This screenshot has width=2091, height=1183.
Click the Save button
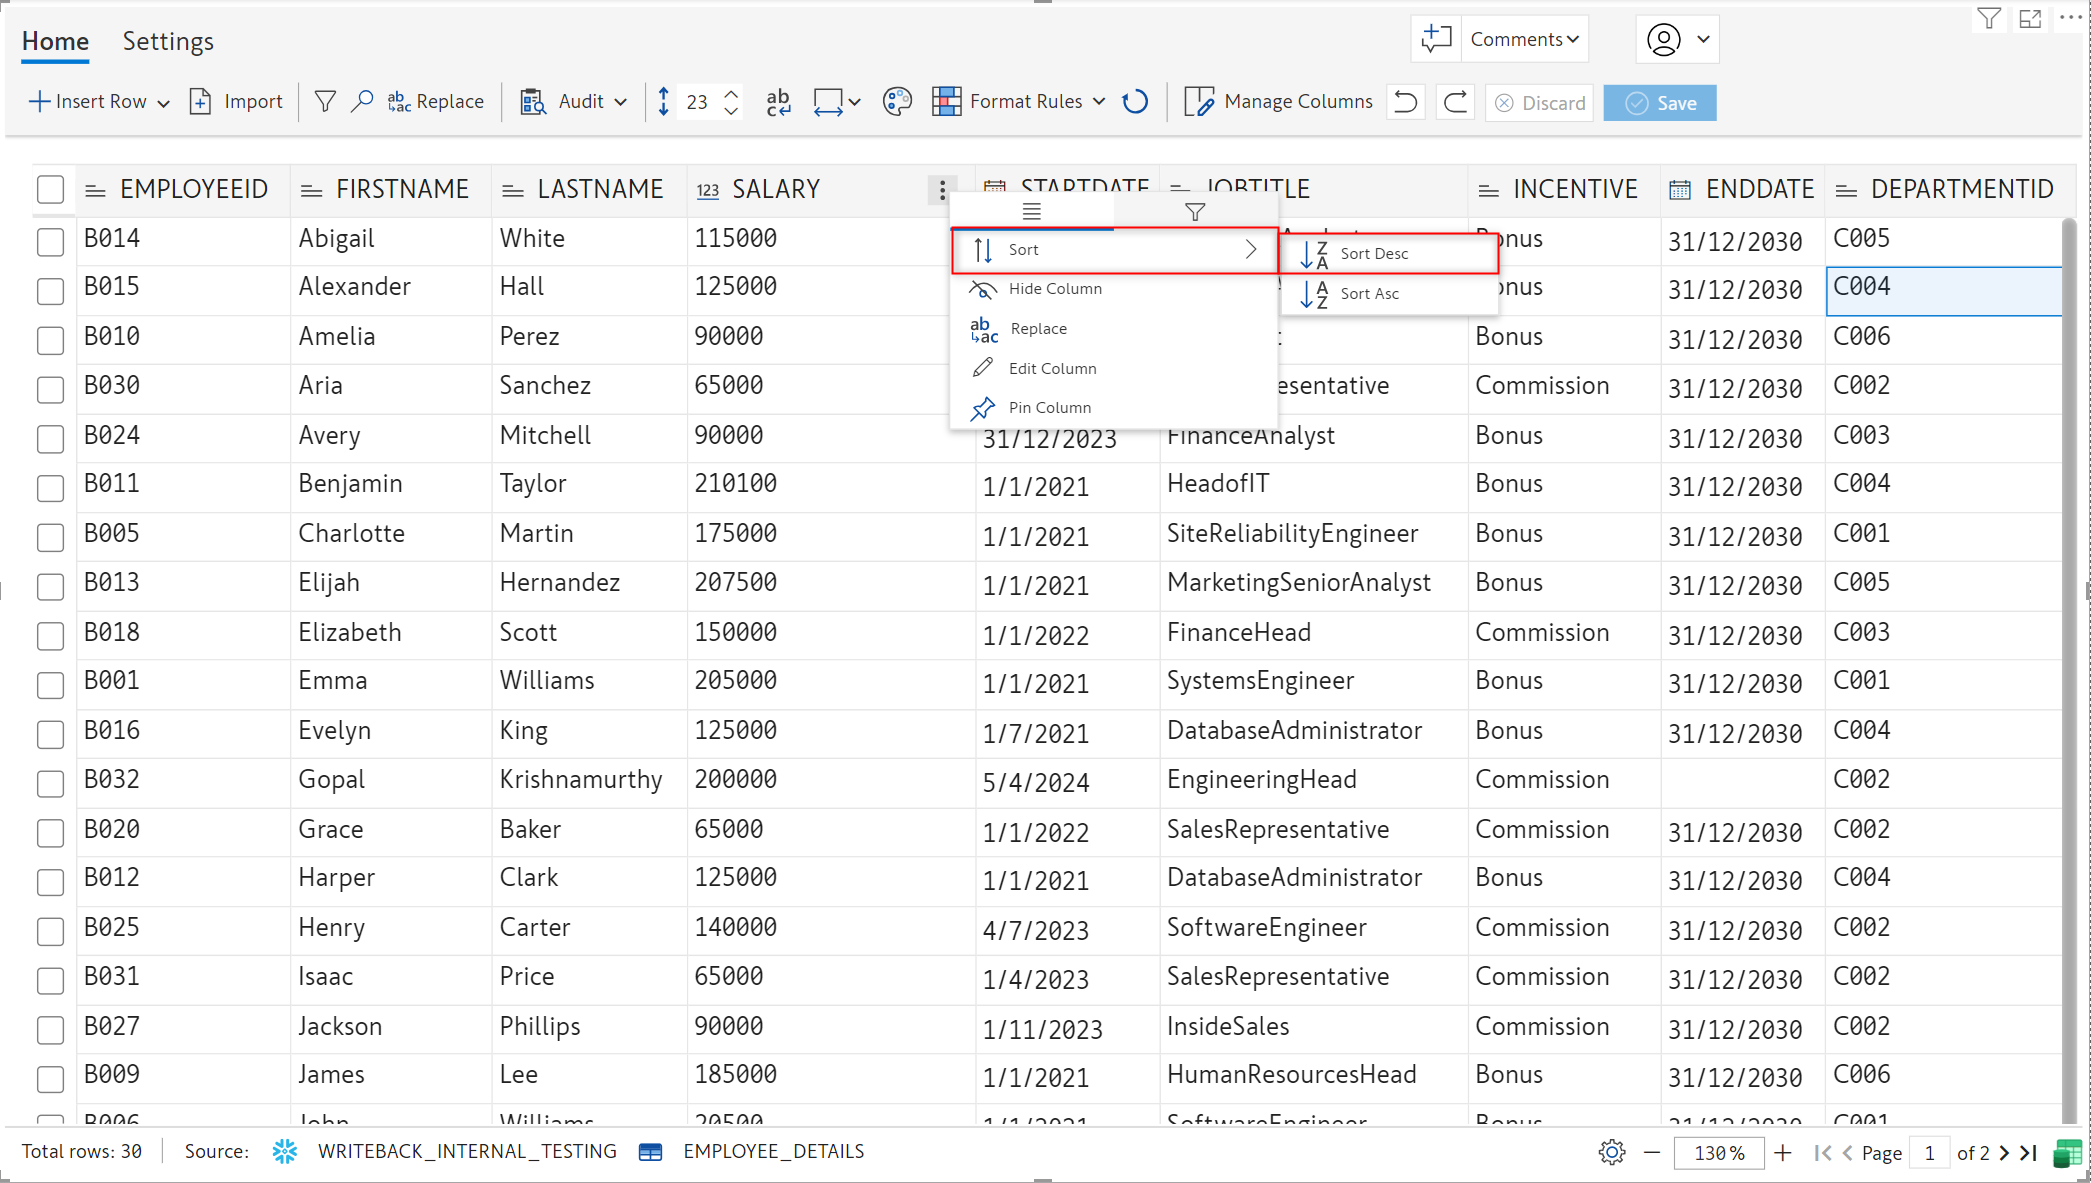coord(1660,103)
